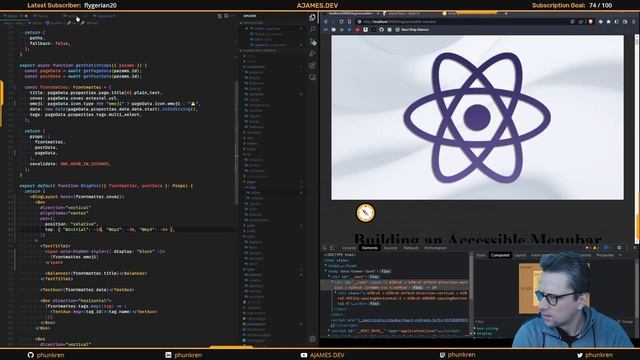Switch to the DevTools Console tab
Image resolution: width=640 pixels, height=360 pixels.
click(x=349, y=248)
